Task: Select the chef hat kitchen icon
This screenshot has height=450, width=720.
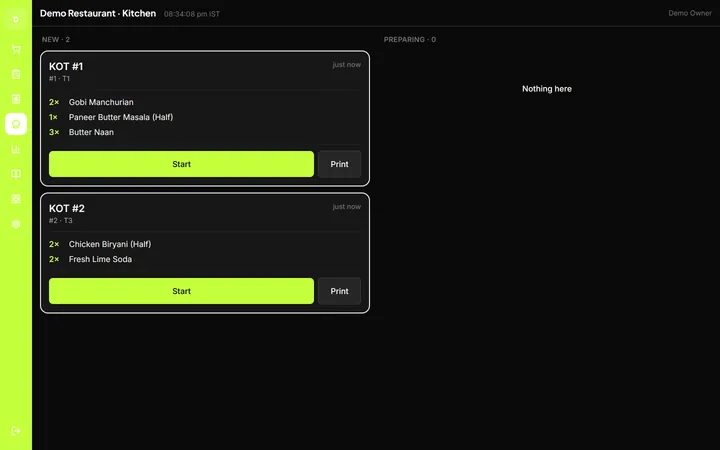Action: (x=16, y=124)
